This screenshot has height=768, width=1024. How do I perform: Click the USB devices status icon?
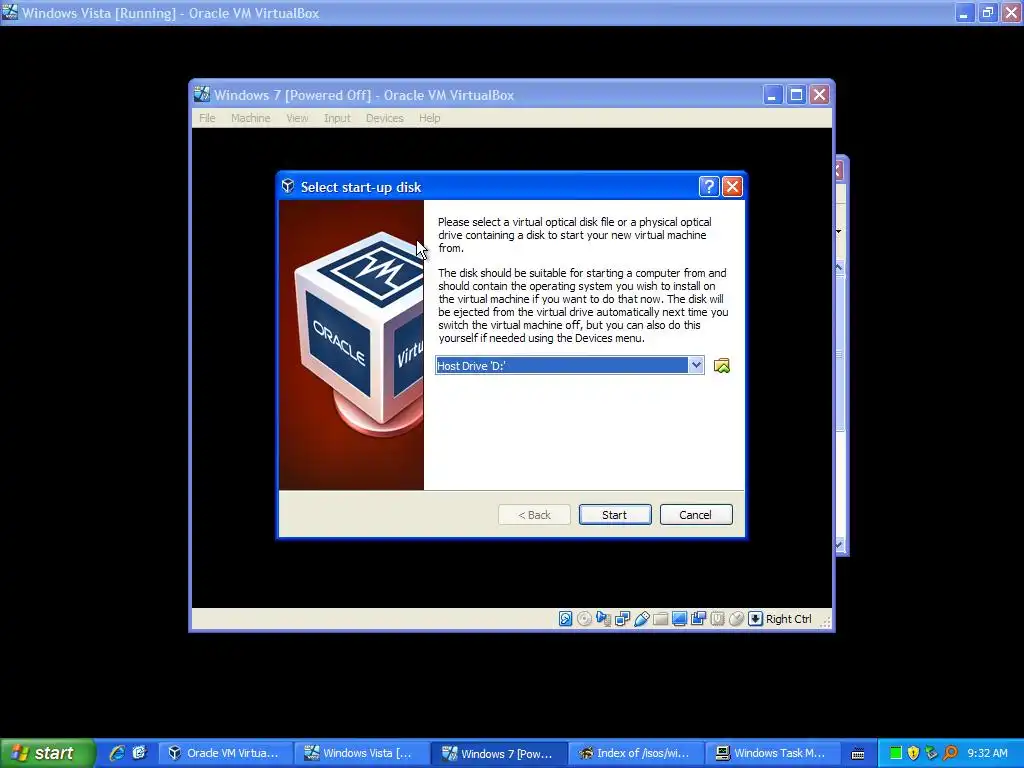(x=641, y=618)
